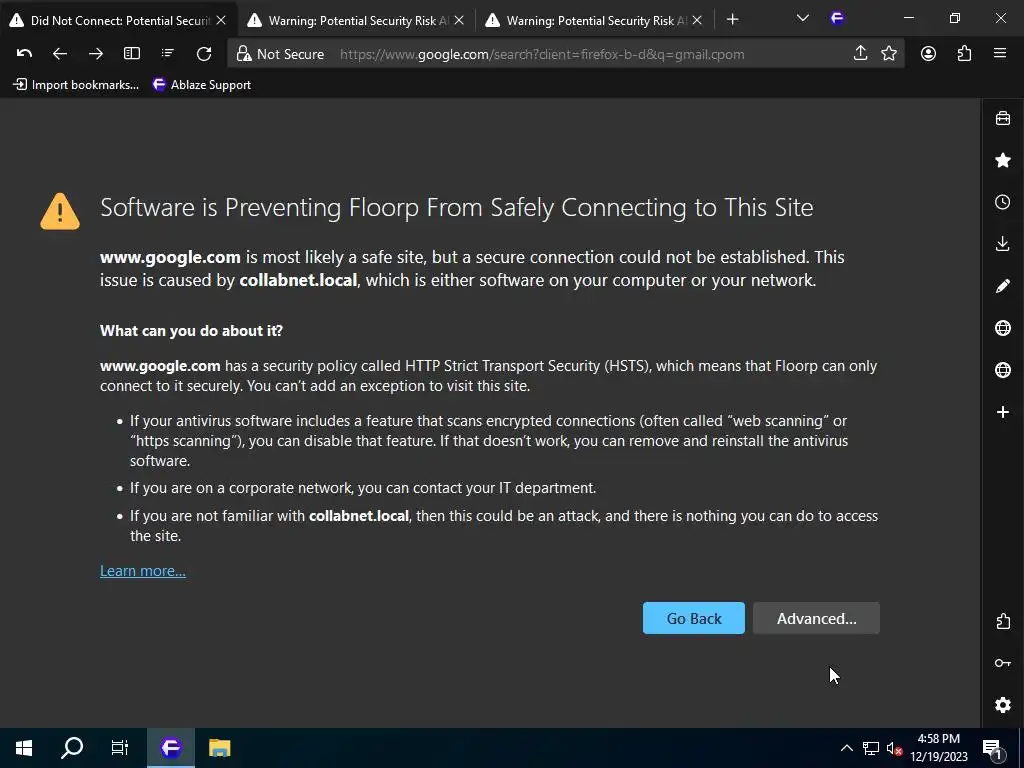Viewport: 1024px width, 768px height.
Task: Open the hamburger application menu
Action: click(1000, 54)
